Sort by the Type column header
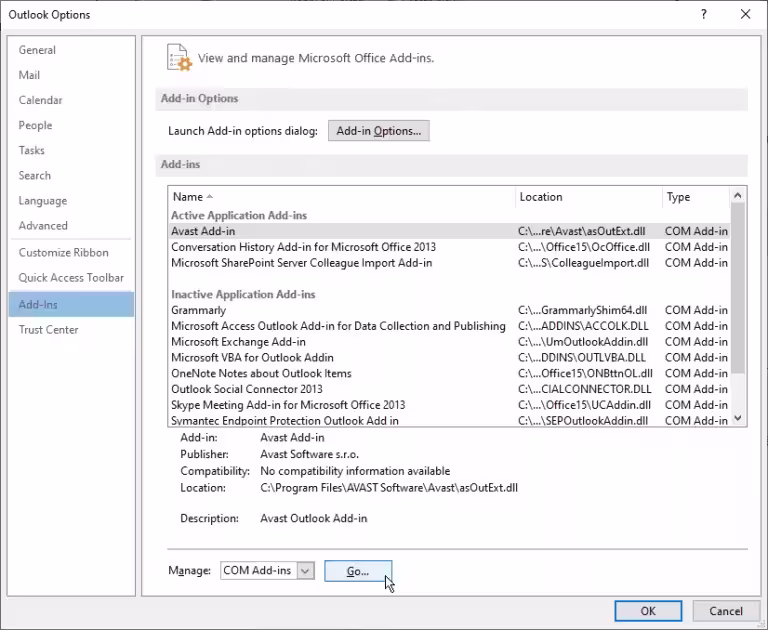This screenshot has height=630, width=768. [x=696, y=197]
